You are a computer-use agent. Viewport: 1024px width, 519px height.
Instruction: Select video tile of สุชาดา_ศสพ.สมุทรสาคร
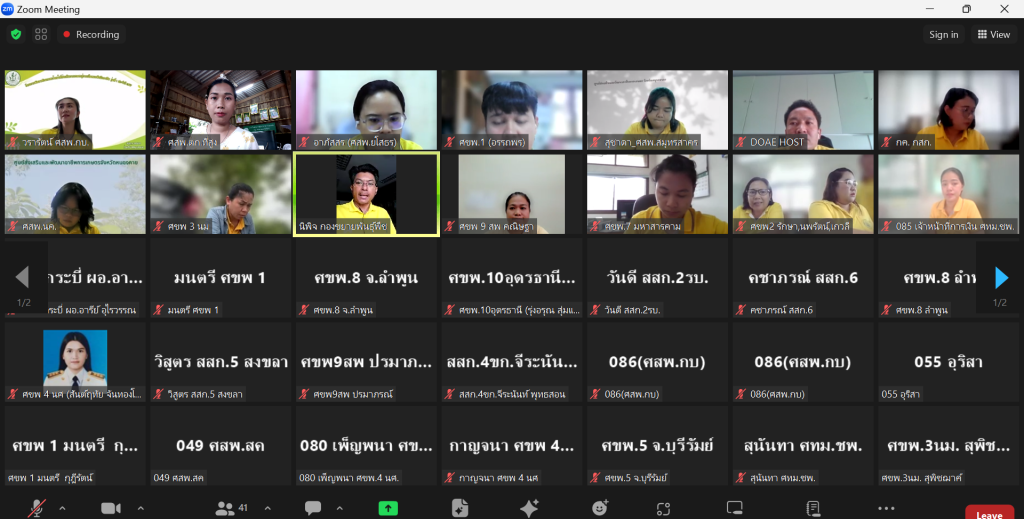pos(657,110)
